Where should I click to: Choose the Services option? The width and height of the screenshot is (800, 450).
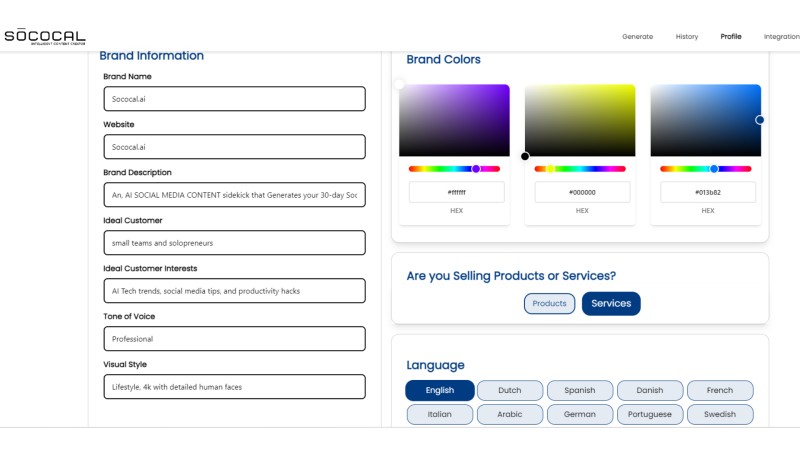[x=611, y=304]
